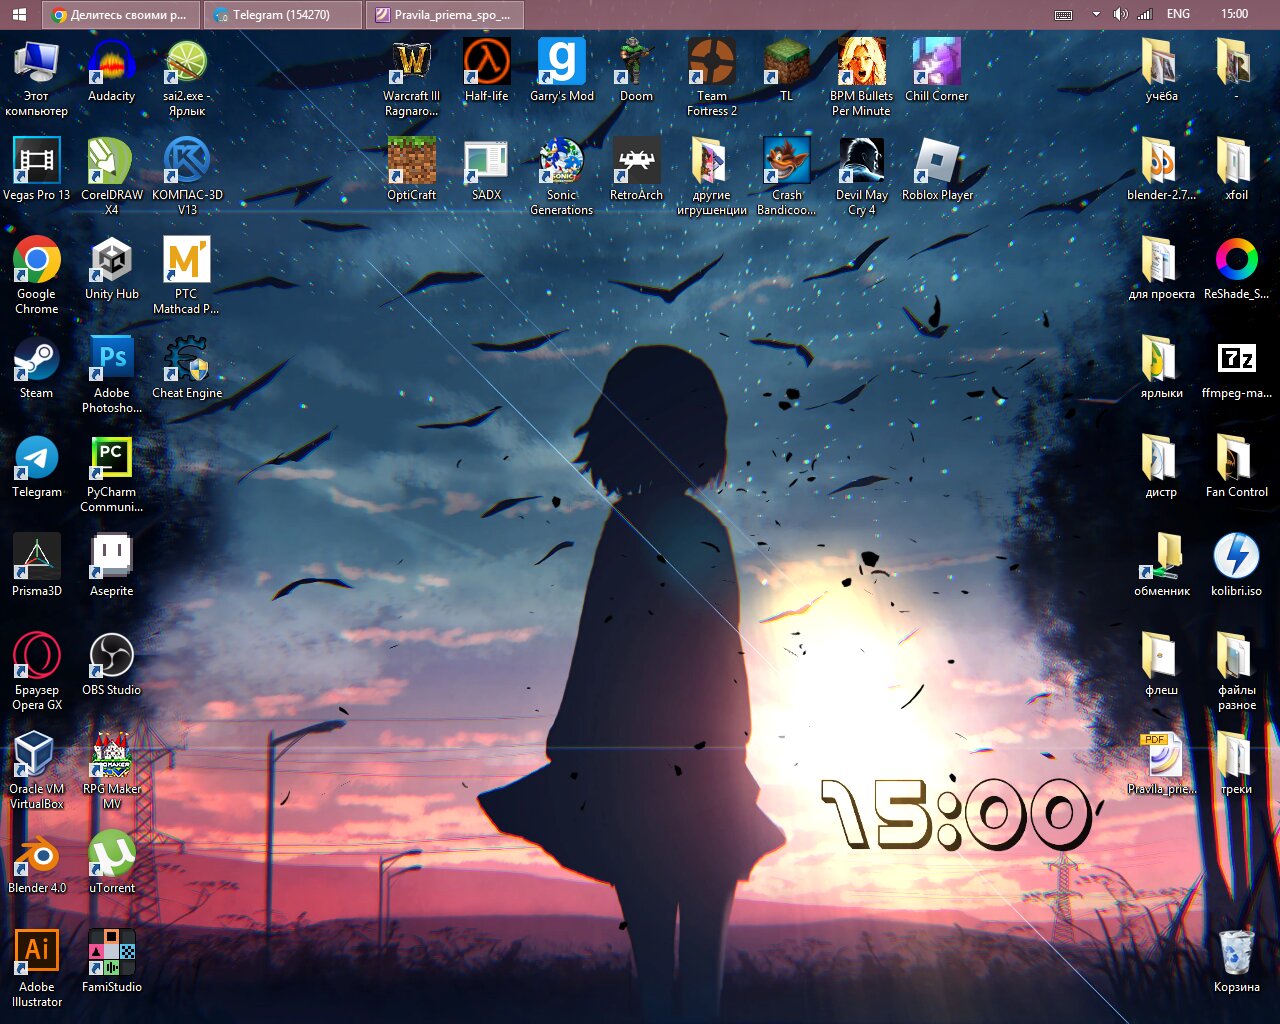This screenshot has height=1024, width=1280.
Task: Open CorelDRAW X4 shortcut
Action: tap(111, 177)
